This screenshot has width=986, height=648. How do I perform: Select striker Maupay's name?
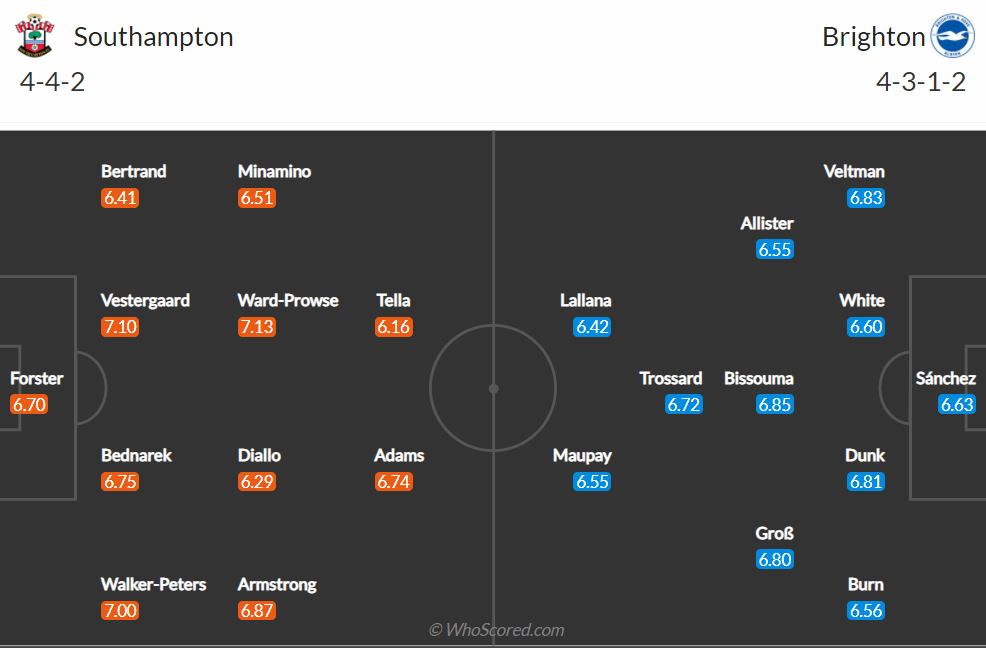[582, 455]
